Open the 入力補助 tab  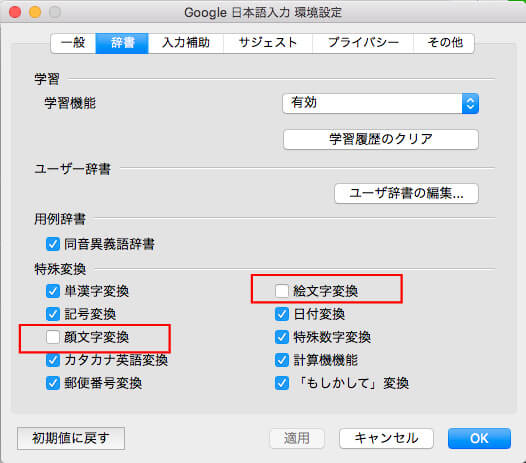point(186,43)
